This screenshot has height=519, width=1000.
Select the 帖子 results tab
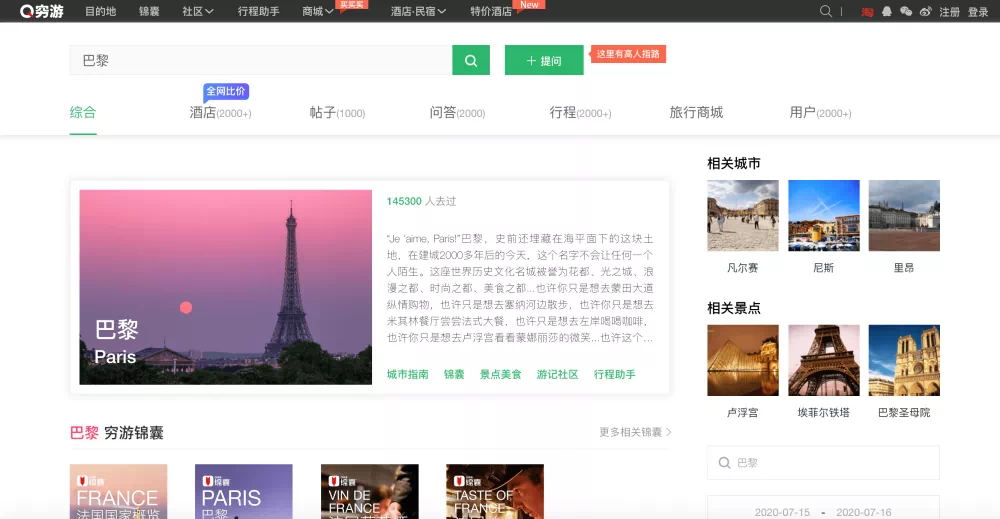click(337, 113)
